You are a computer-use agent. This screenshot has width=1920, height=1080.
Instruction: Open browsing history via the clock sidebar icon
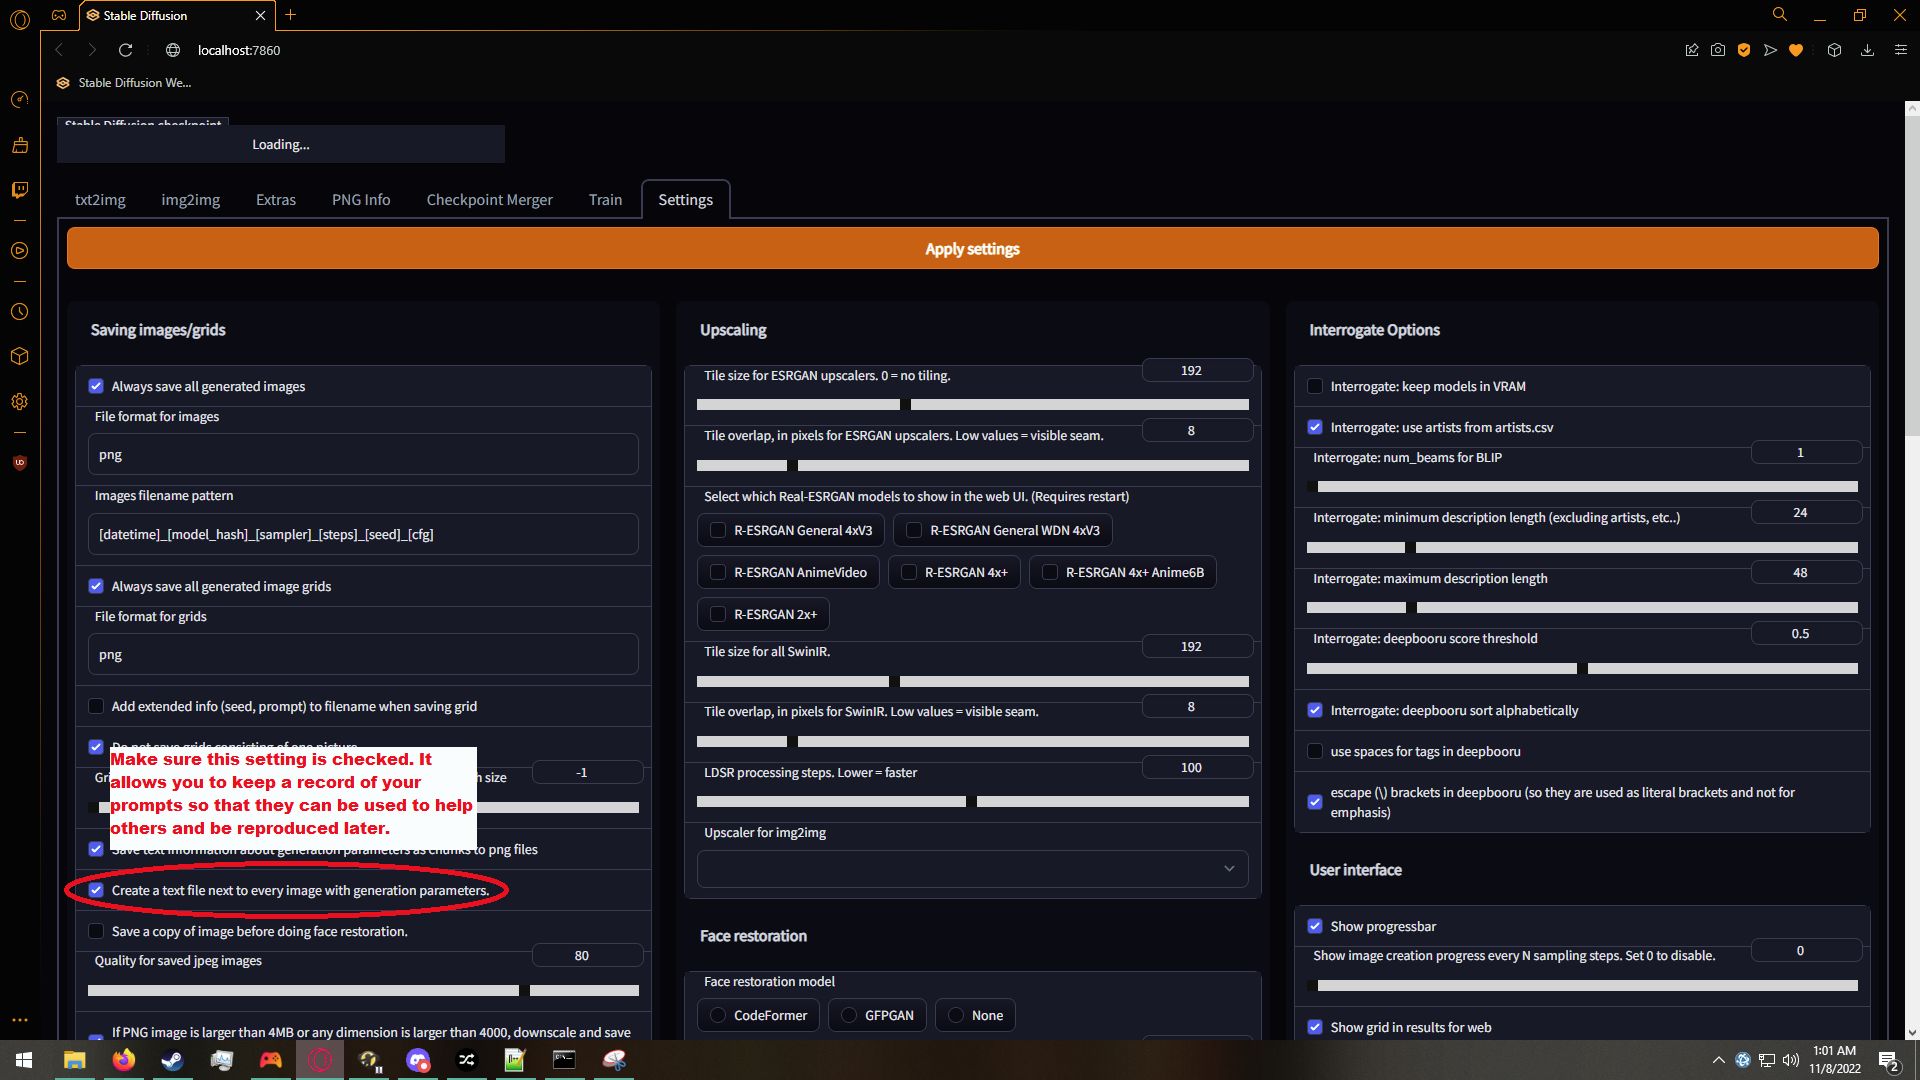click(20, 312)
